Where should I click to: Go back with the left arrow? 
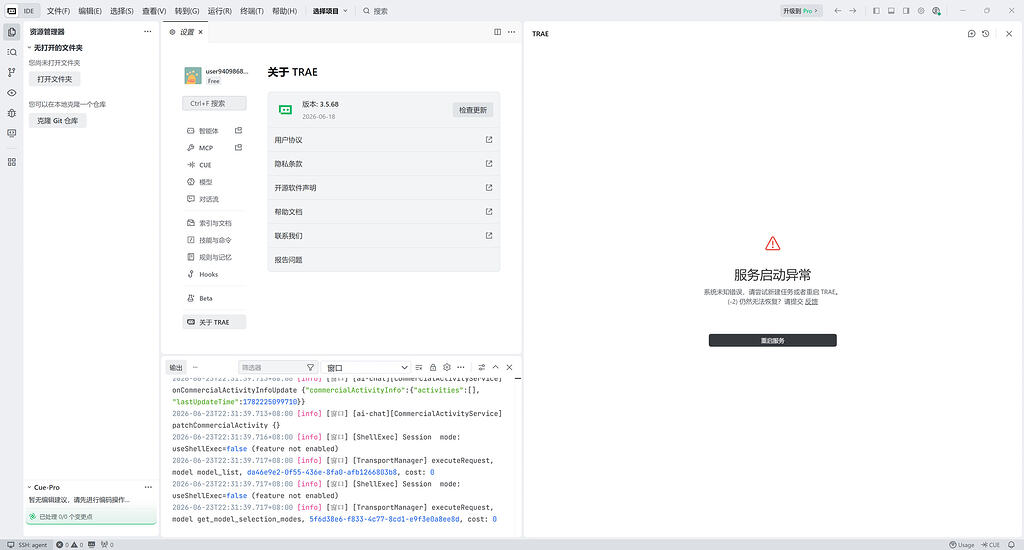pos(838,10)
